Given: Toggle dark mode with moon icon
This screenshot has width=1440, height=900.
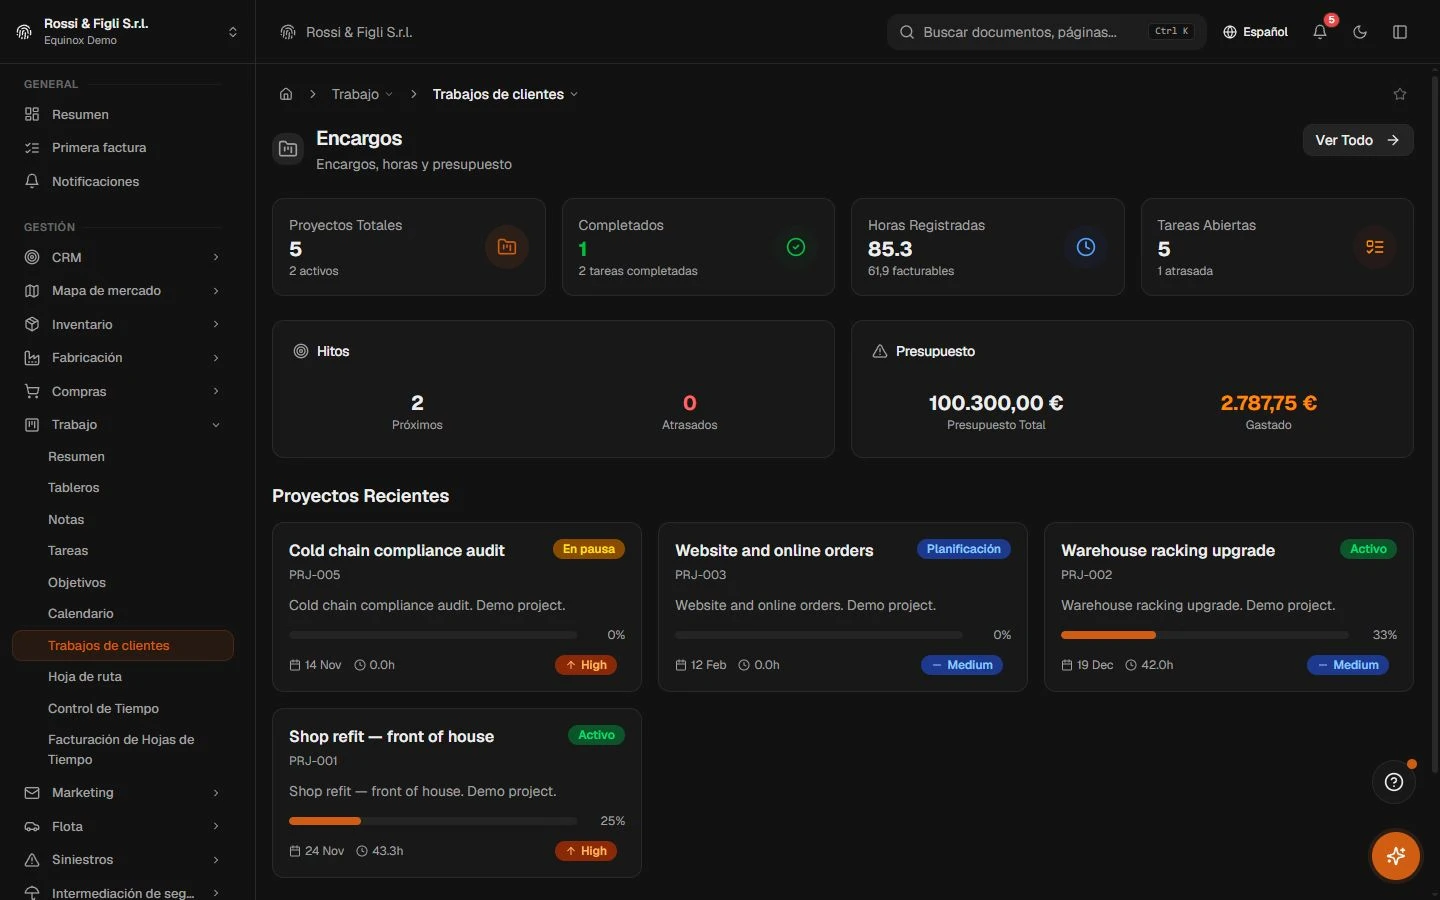Looking at the screenshot, I should tap(1360, 32).
